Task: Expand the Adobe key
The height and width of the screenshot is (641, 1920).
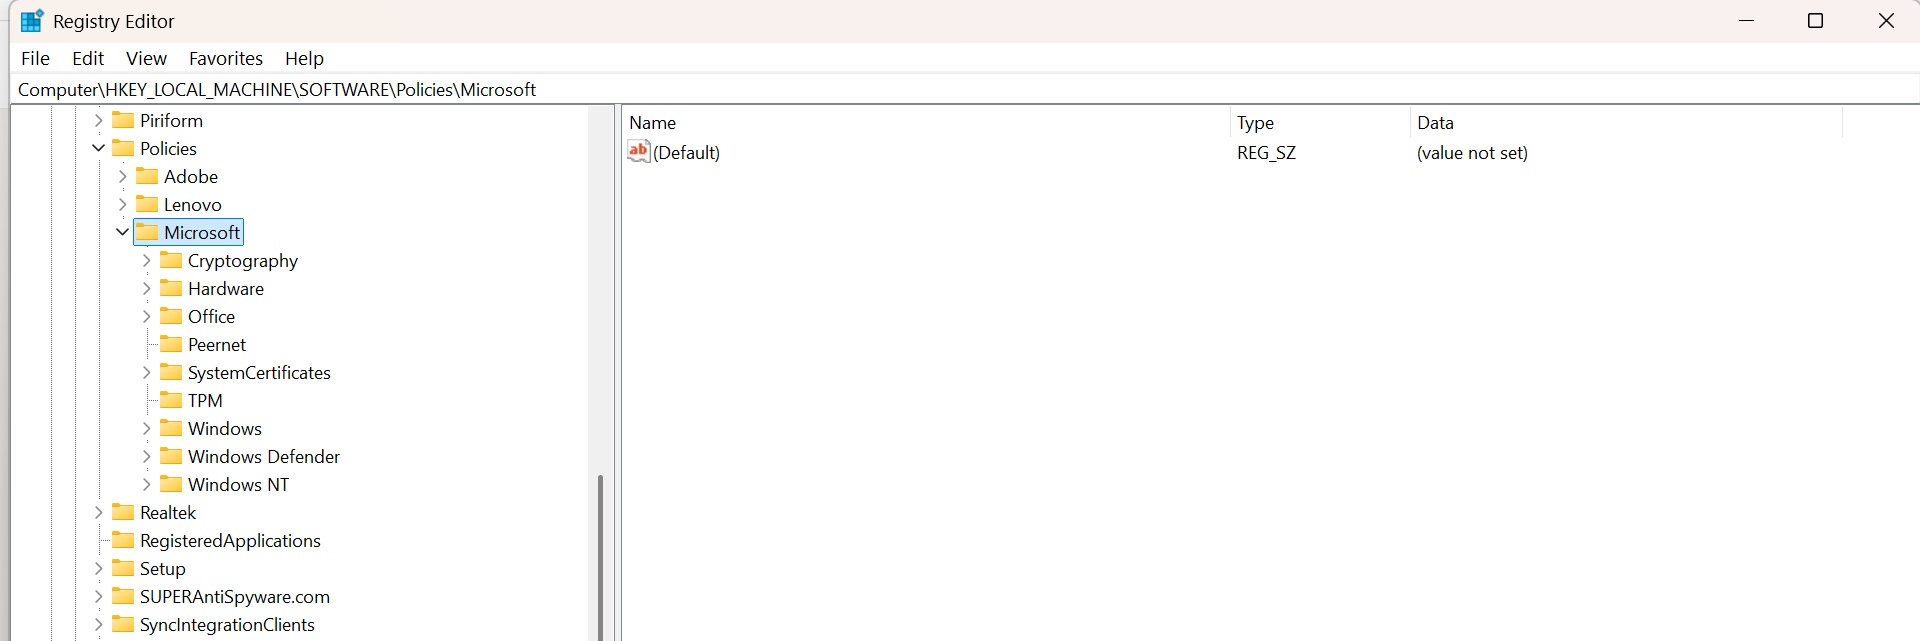Action: 122,176
